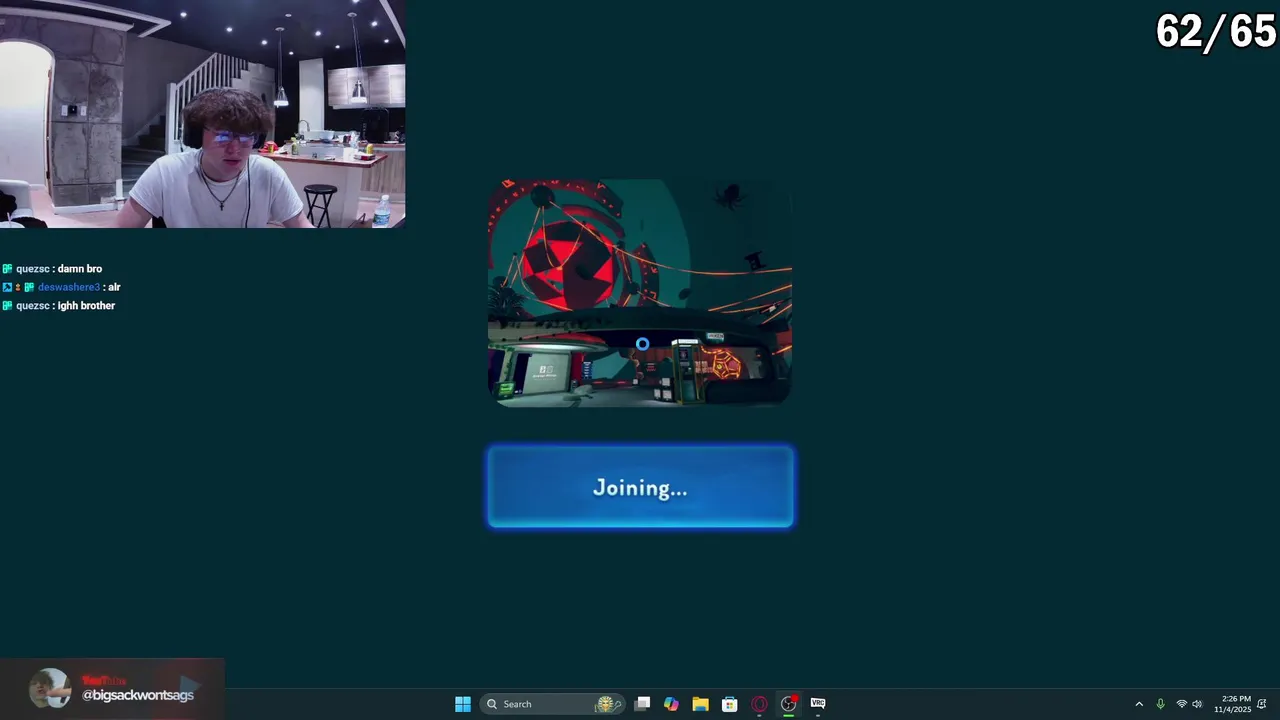Open the Opera GX browser icon
1280x720 pixels.
click(759, 704)
